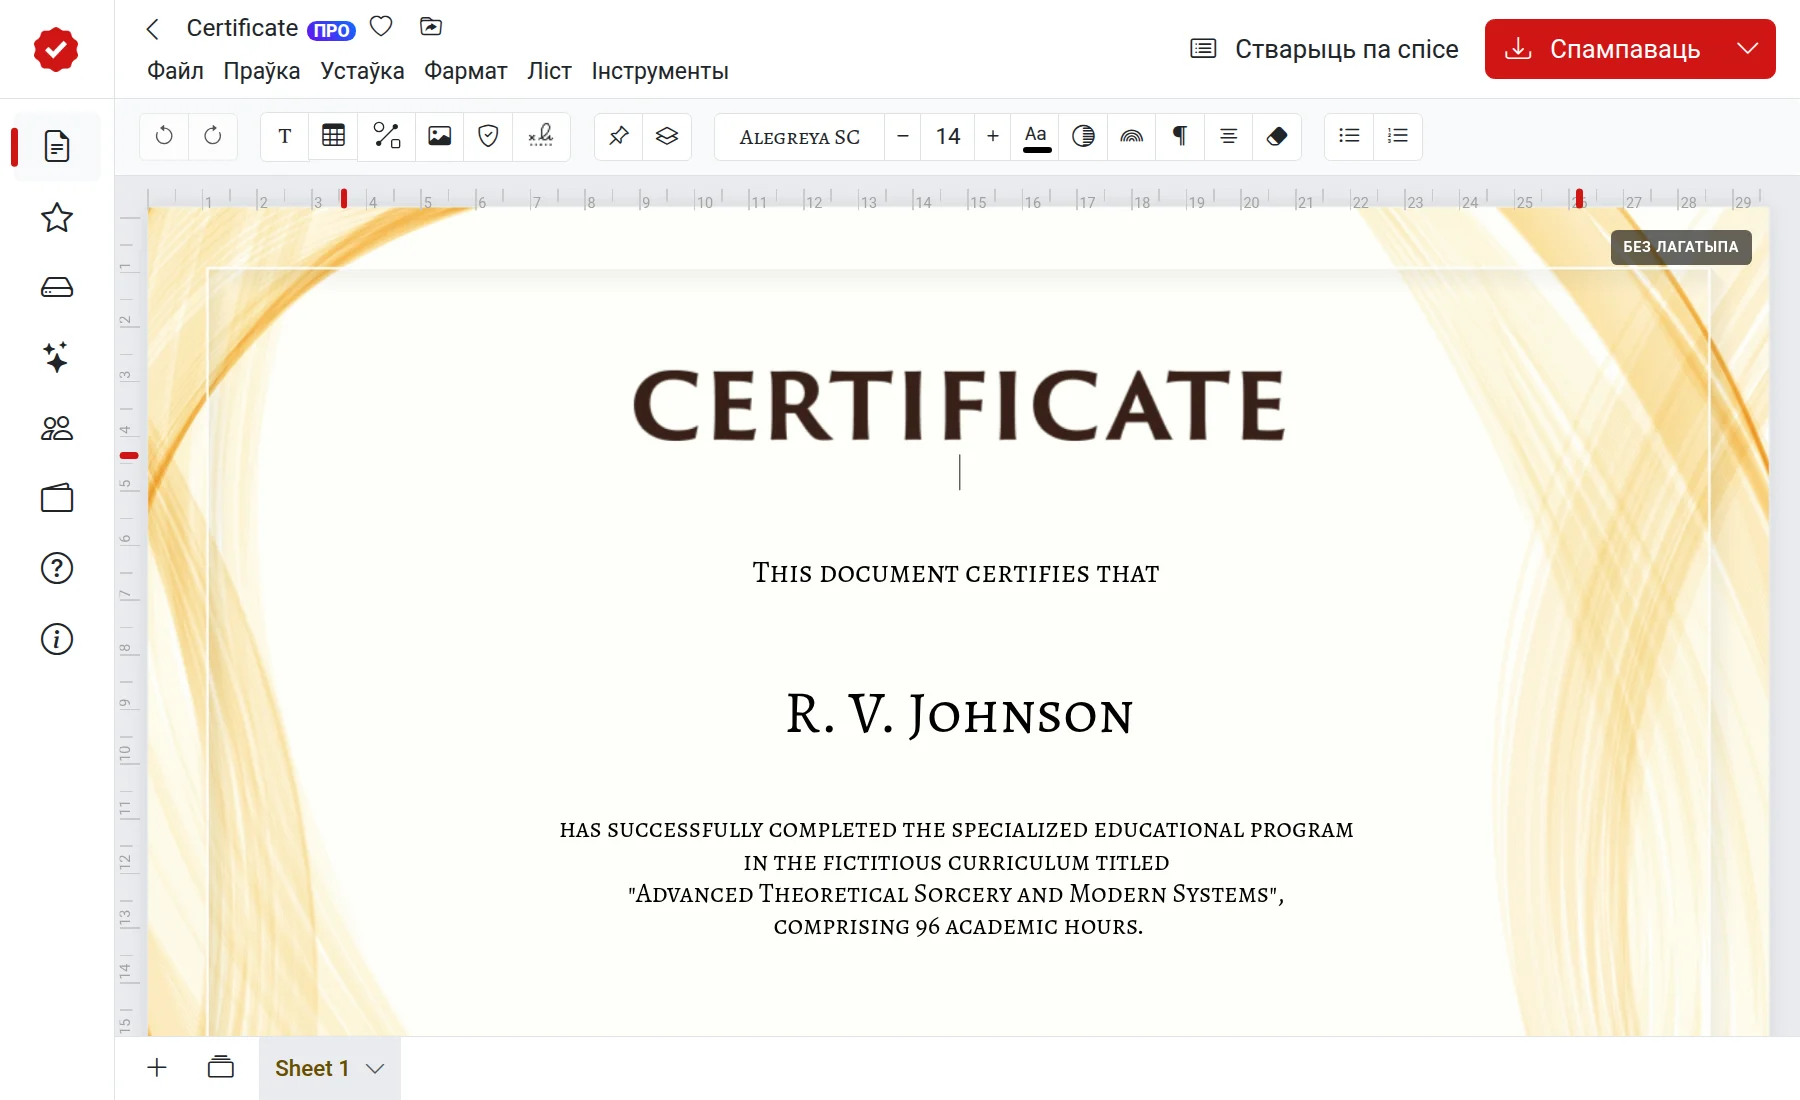This screenshot has width=1800, height=1100.
Task: Open the documents sidebar icon
Action: (x=57, y=147)
